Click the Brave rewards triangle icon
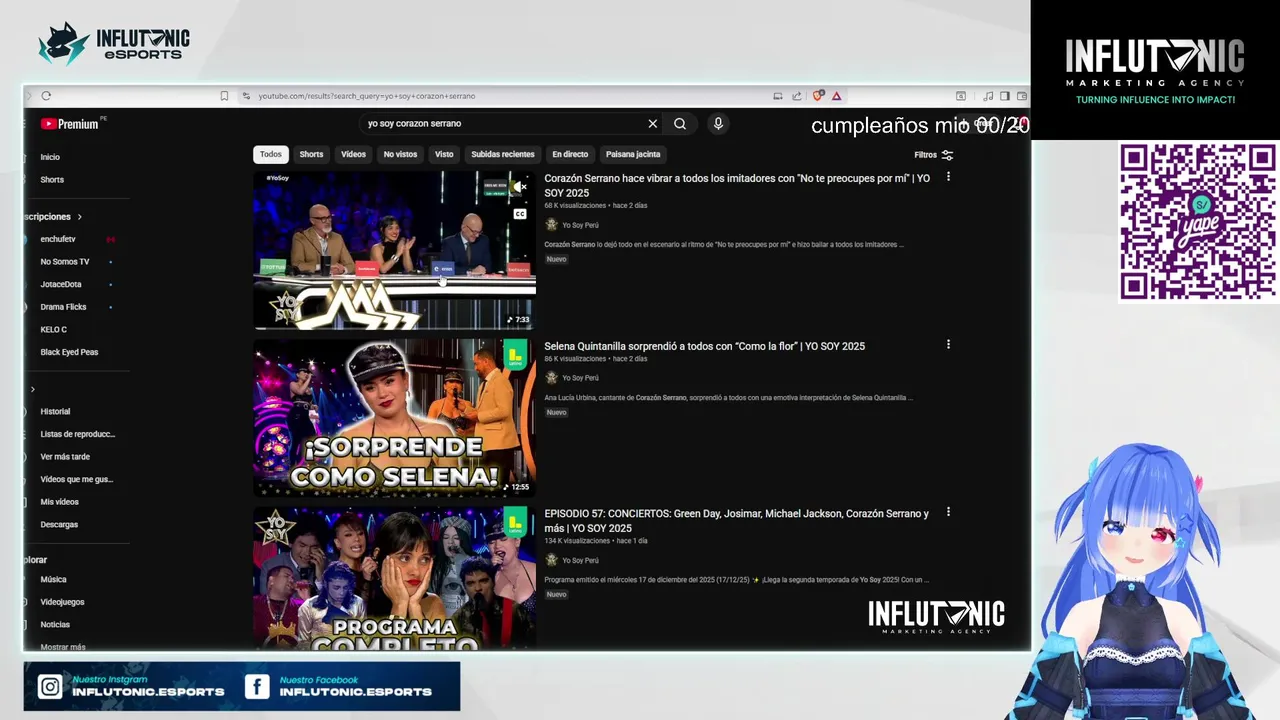 (x=836, y=96)
